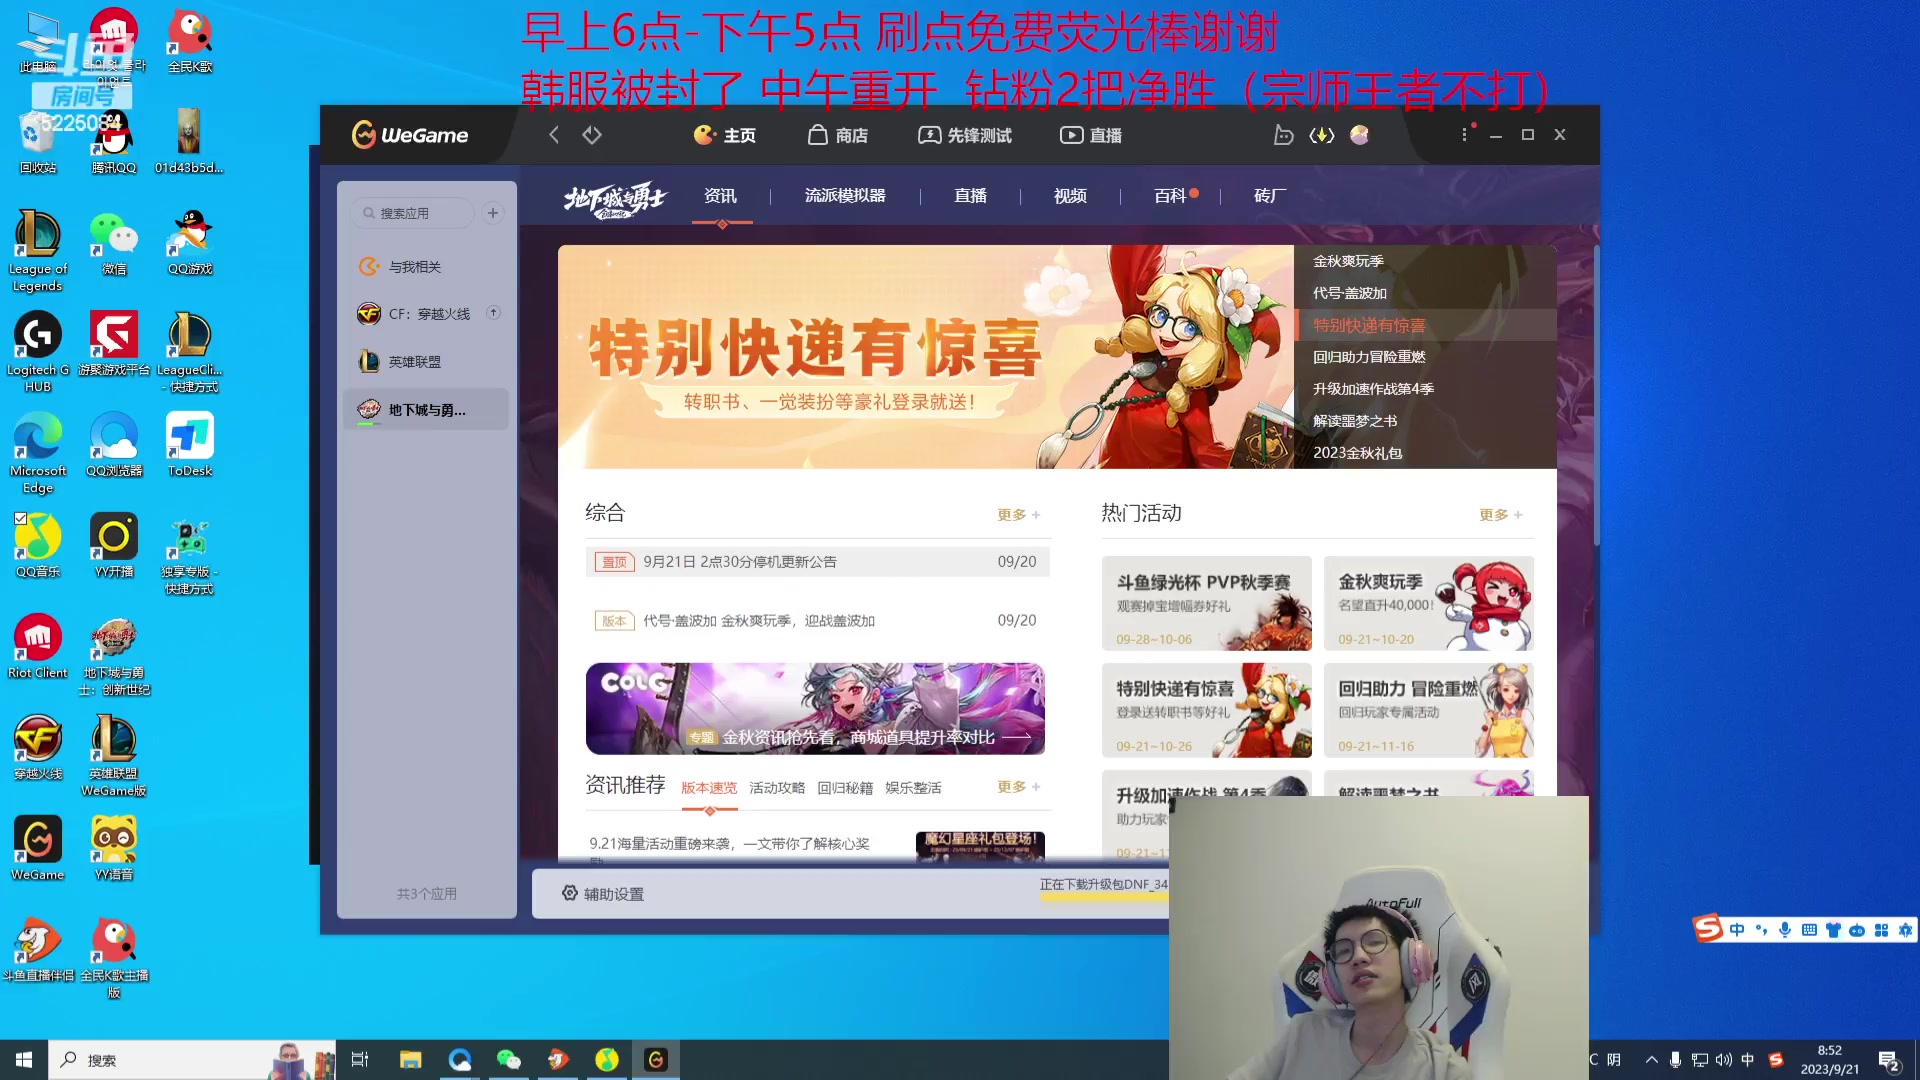1920x1080 pixels.
Task: Click the download manager icon near the avatar
Action: tap(1322, 134)
